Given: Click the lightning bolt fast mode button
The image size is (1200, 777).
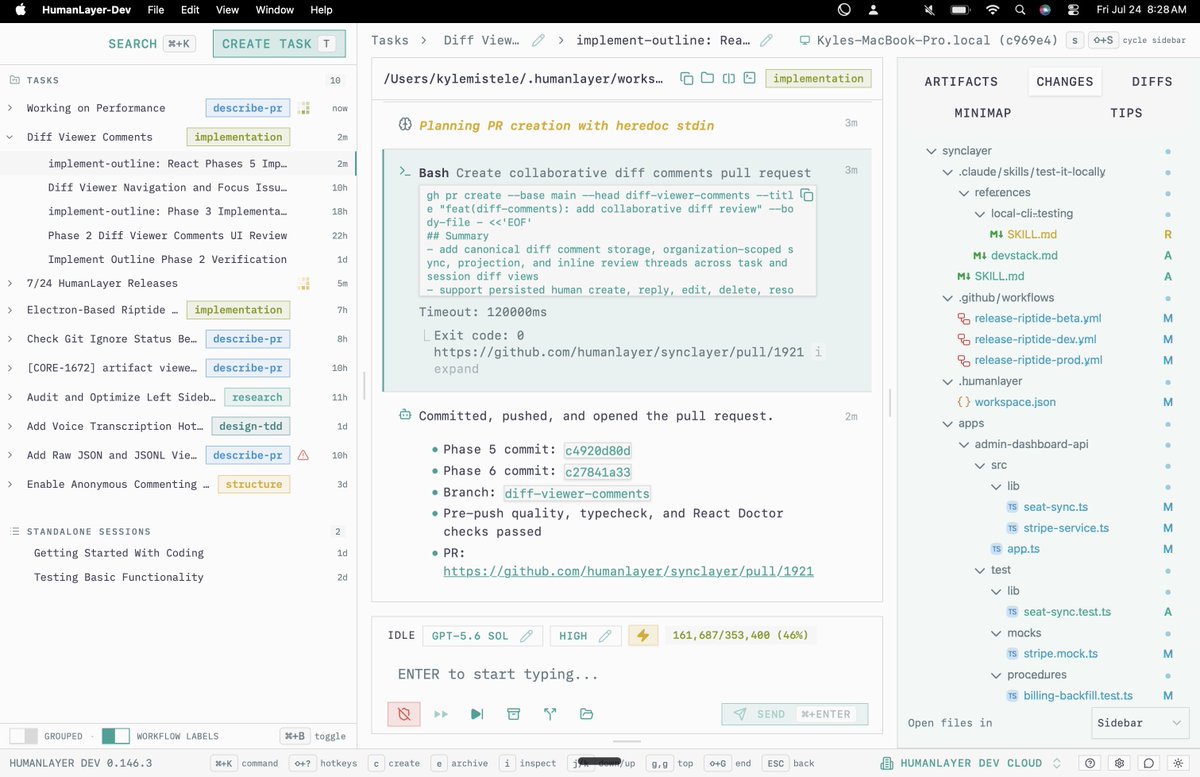Looking at the screenshot, I should coord(643,636).
